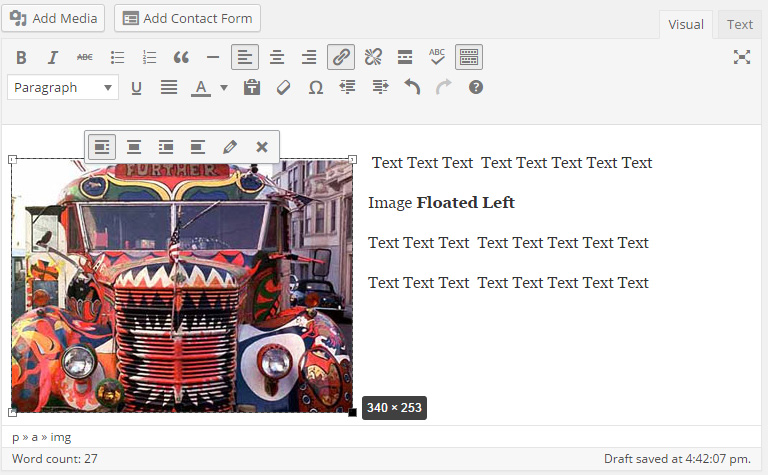
Task: Toggle underline formatting
Action: coord(137,88)
